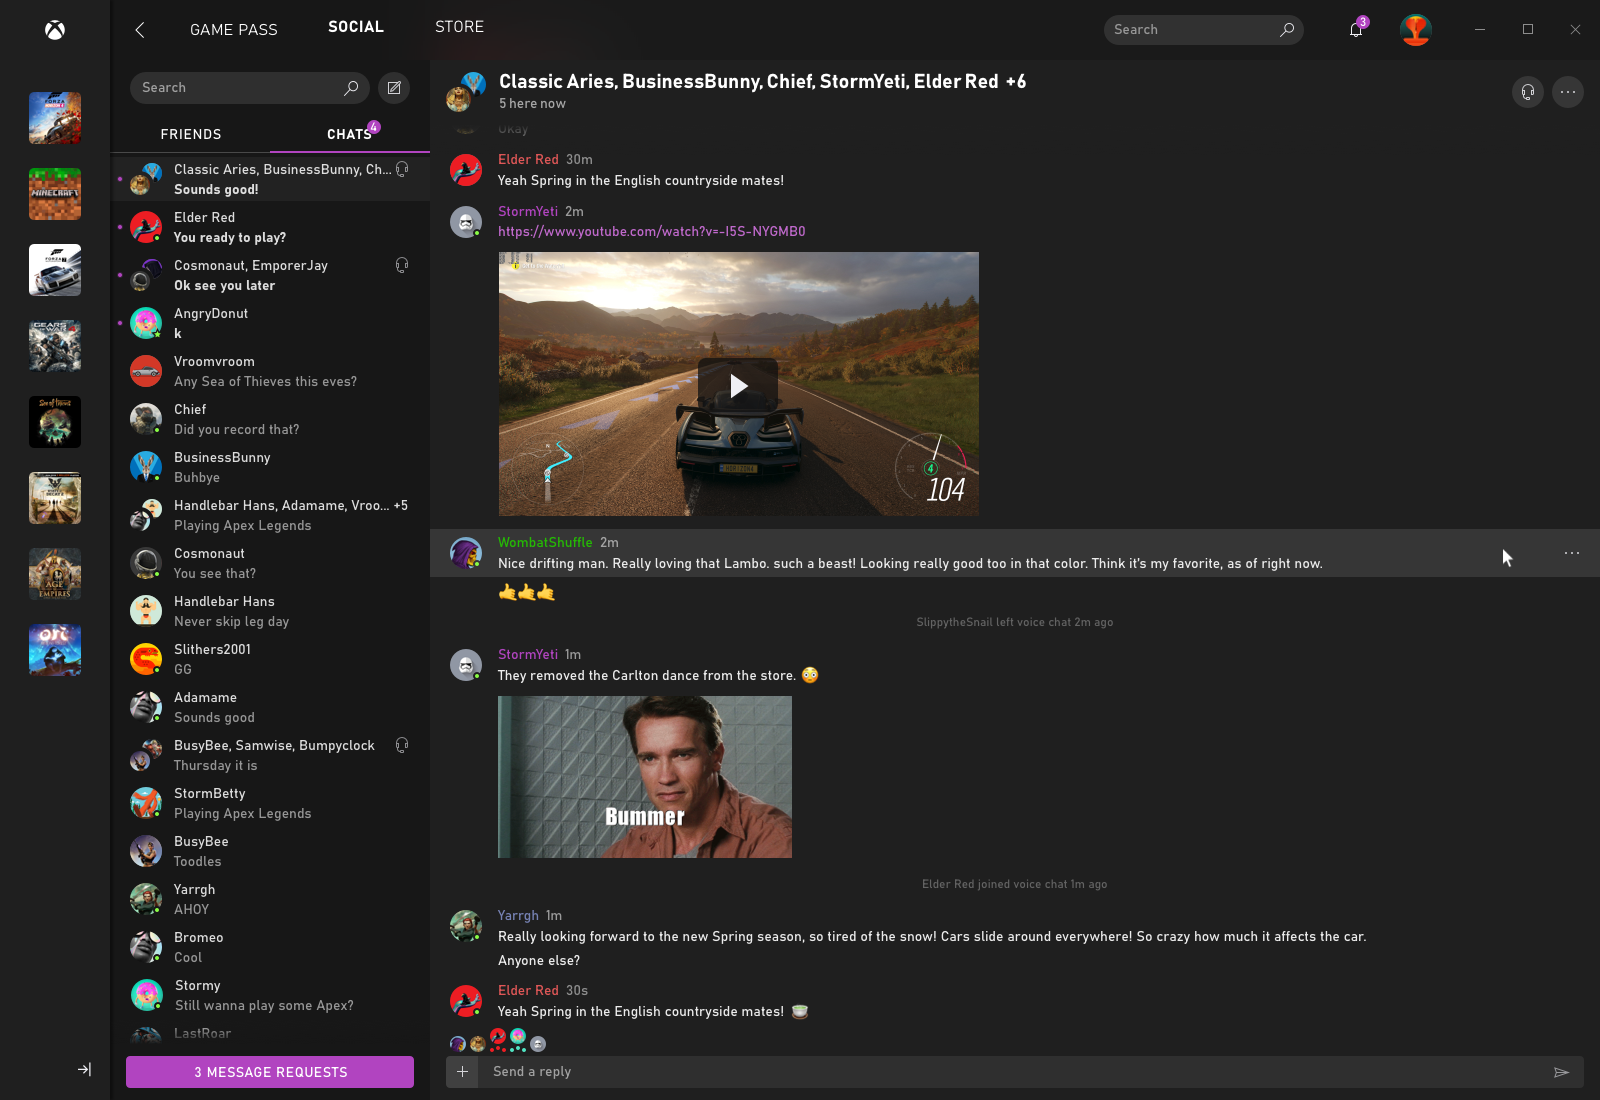Click StormYeti avatar on 1m message
The image size is (1600, 1100).
point(466,665)
